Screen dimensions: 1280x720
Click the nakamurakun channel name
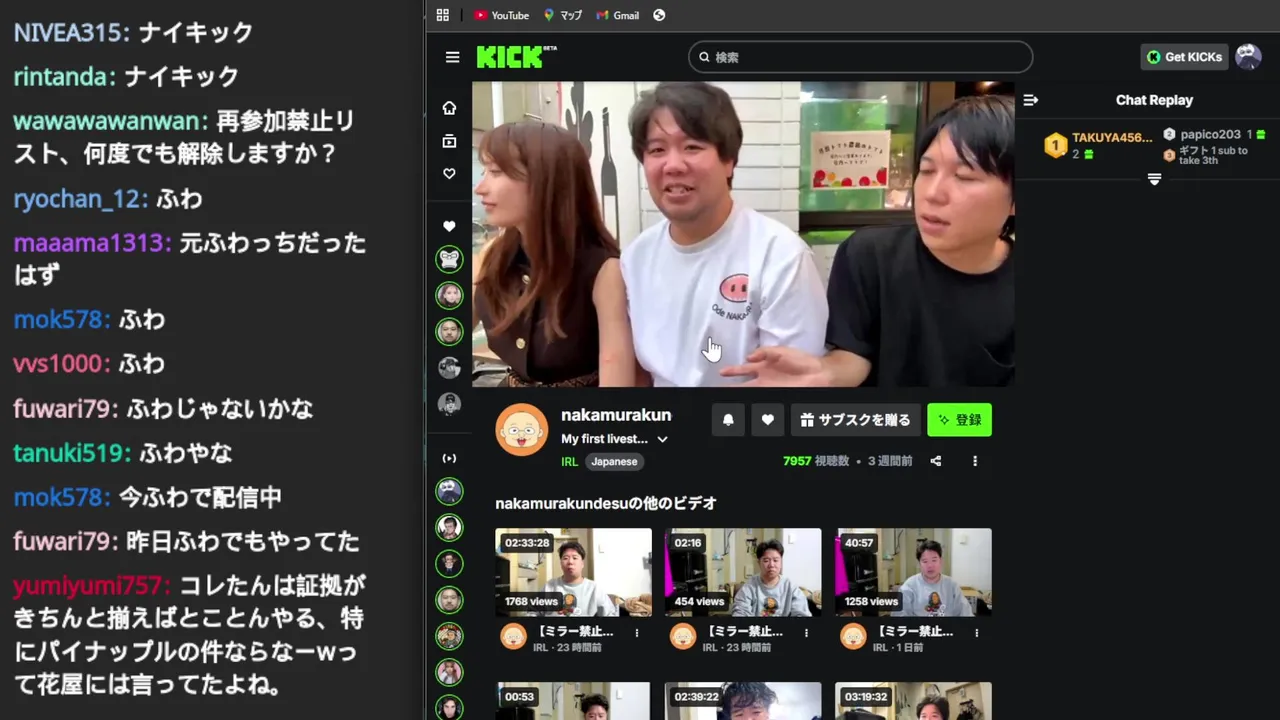click(x=616, y=415)
